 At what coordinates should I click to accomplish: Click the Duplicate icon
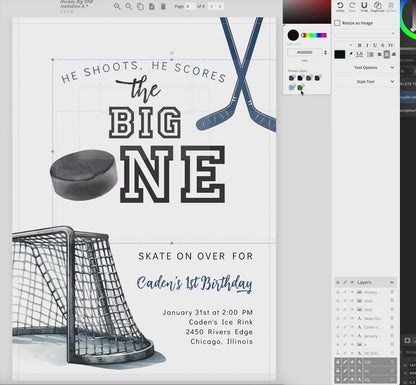click(x=378, y=6)
